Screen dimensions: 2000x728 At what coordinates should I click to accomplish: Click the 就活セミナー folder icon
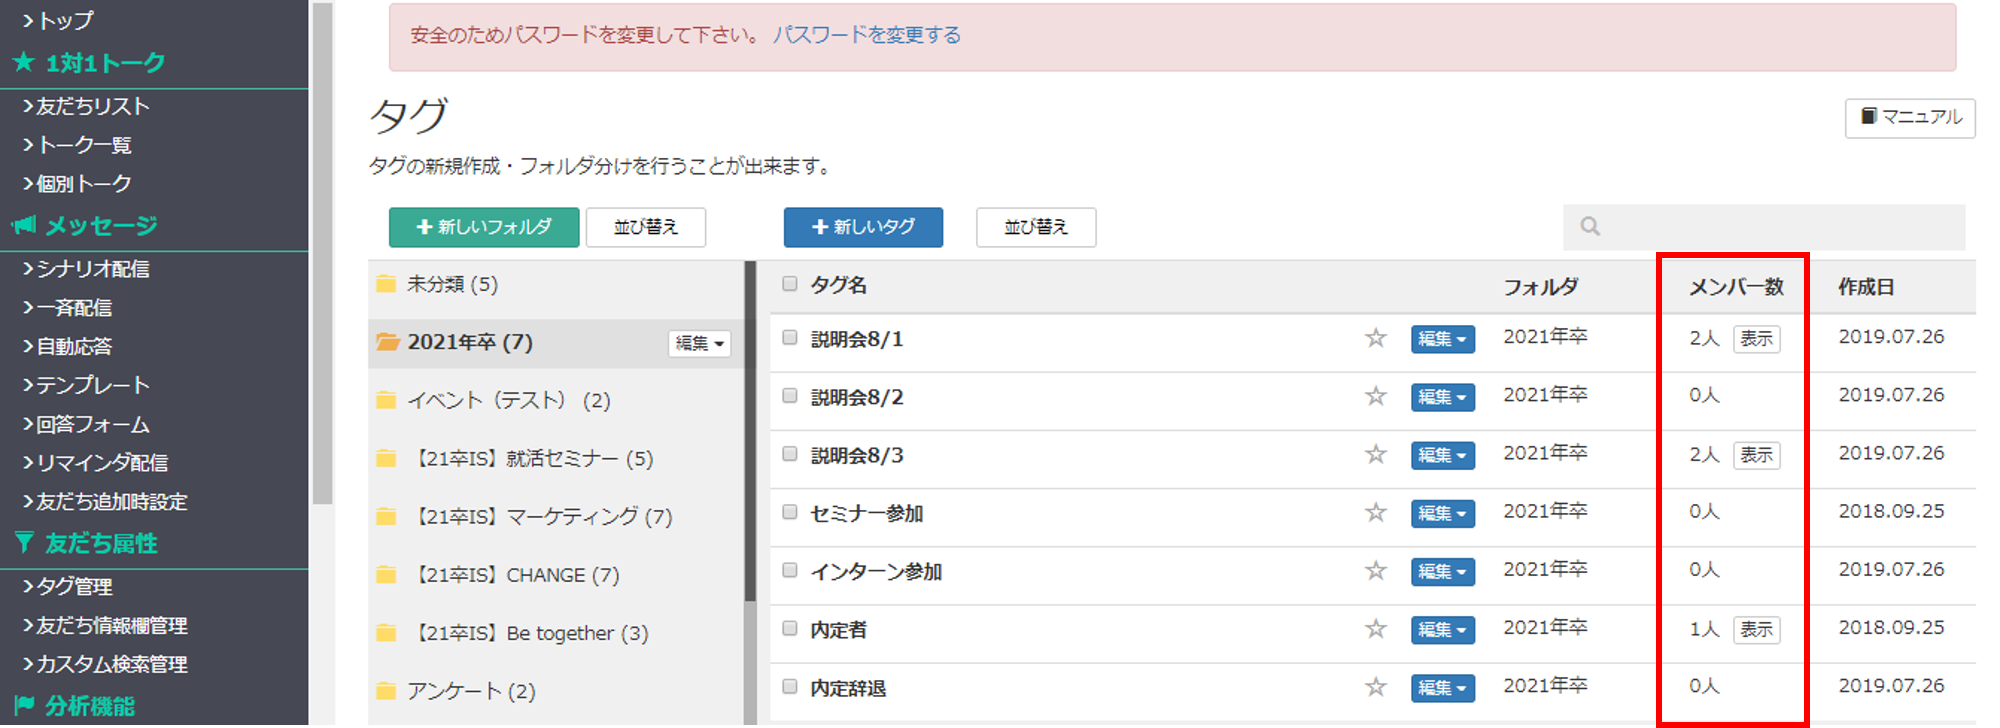[386, 458]
